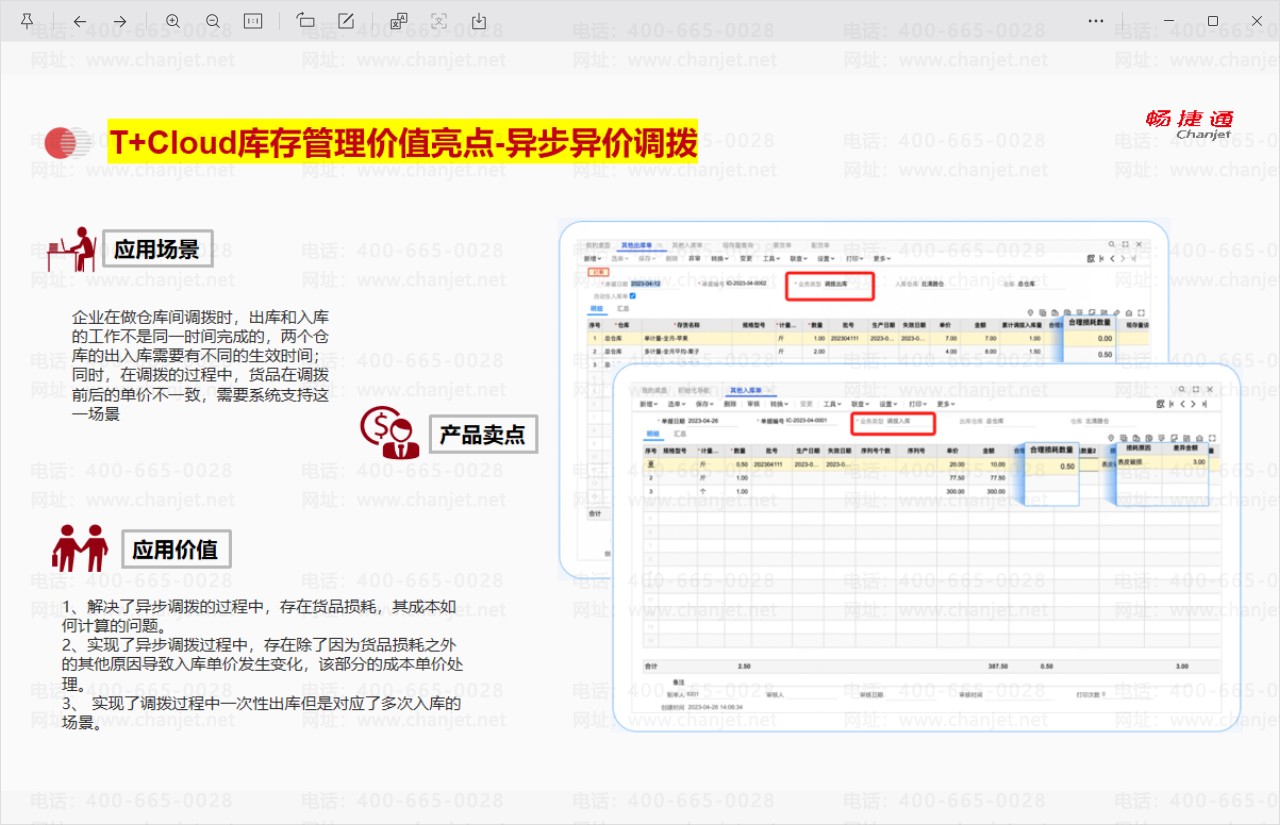Toggle the 自动生入库单 checkbox
Screen dimensions: 1280x825
click(x=632, y=296)
